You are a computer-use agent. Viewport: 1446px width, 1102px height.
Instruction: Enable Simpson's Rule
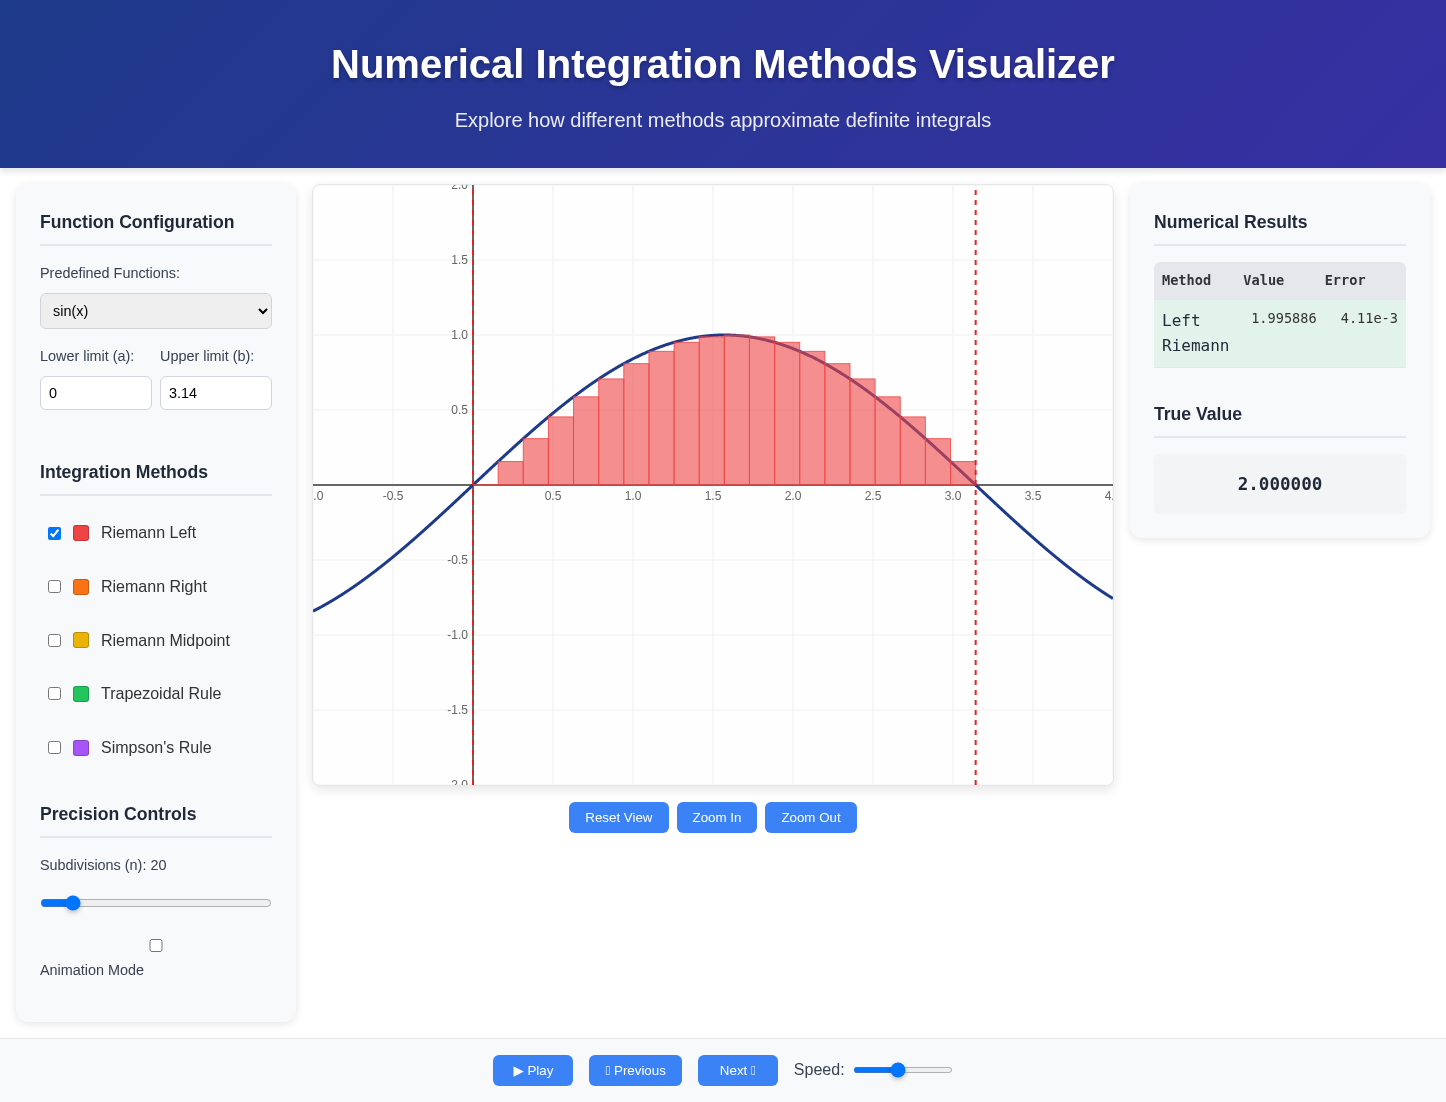[x=54, y=747]
